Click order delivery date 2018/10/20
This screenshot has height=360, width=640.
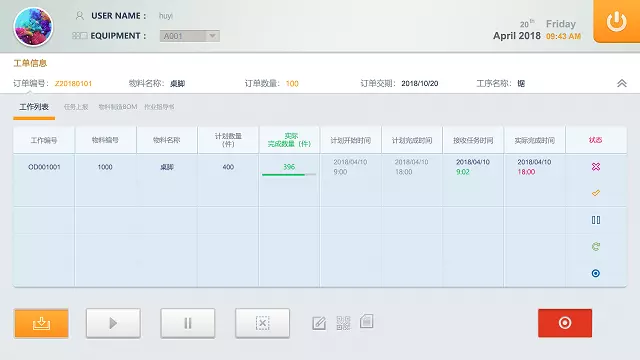(x=420, y=84)
